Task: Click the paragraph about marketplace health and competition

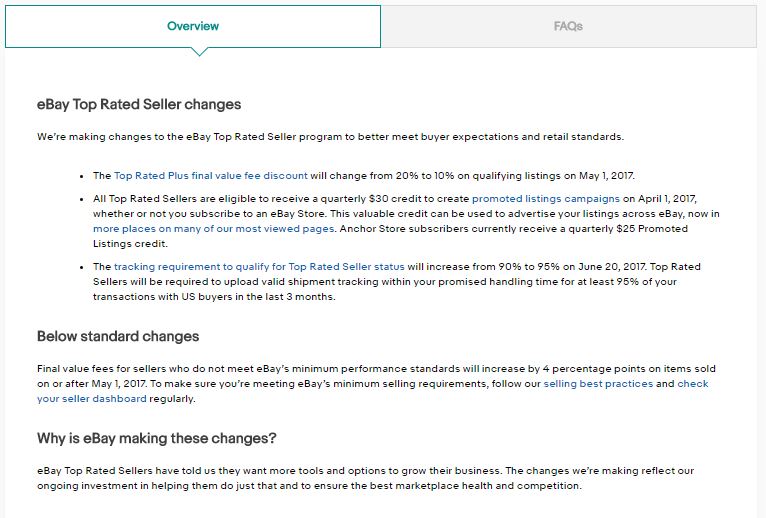Action: (x=365, y=478)
